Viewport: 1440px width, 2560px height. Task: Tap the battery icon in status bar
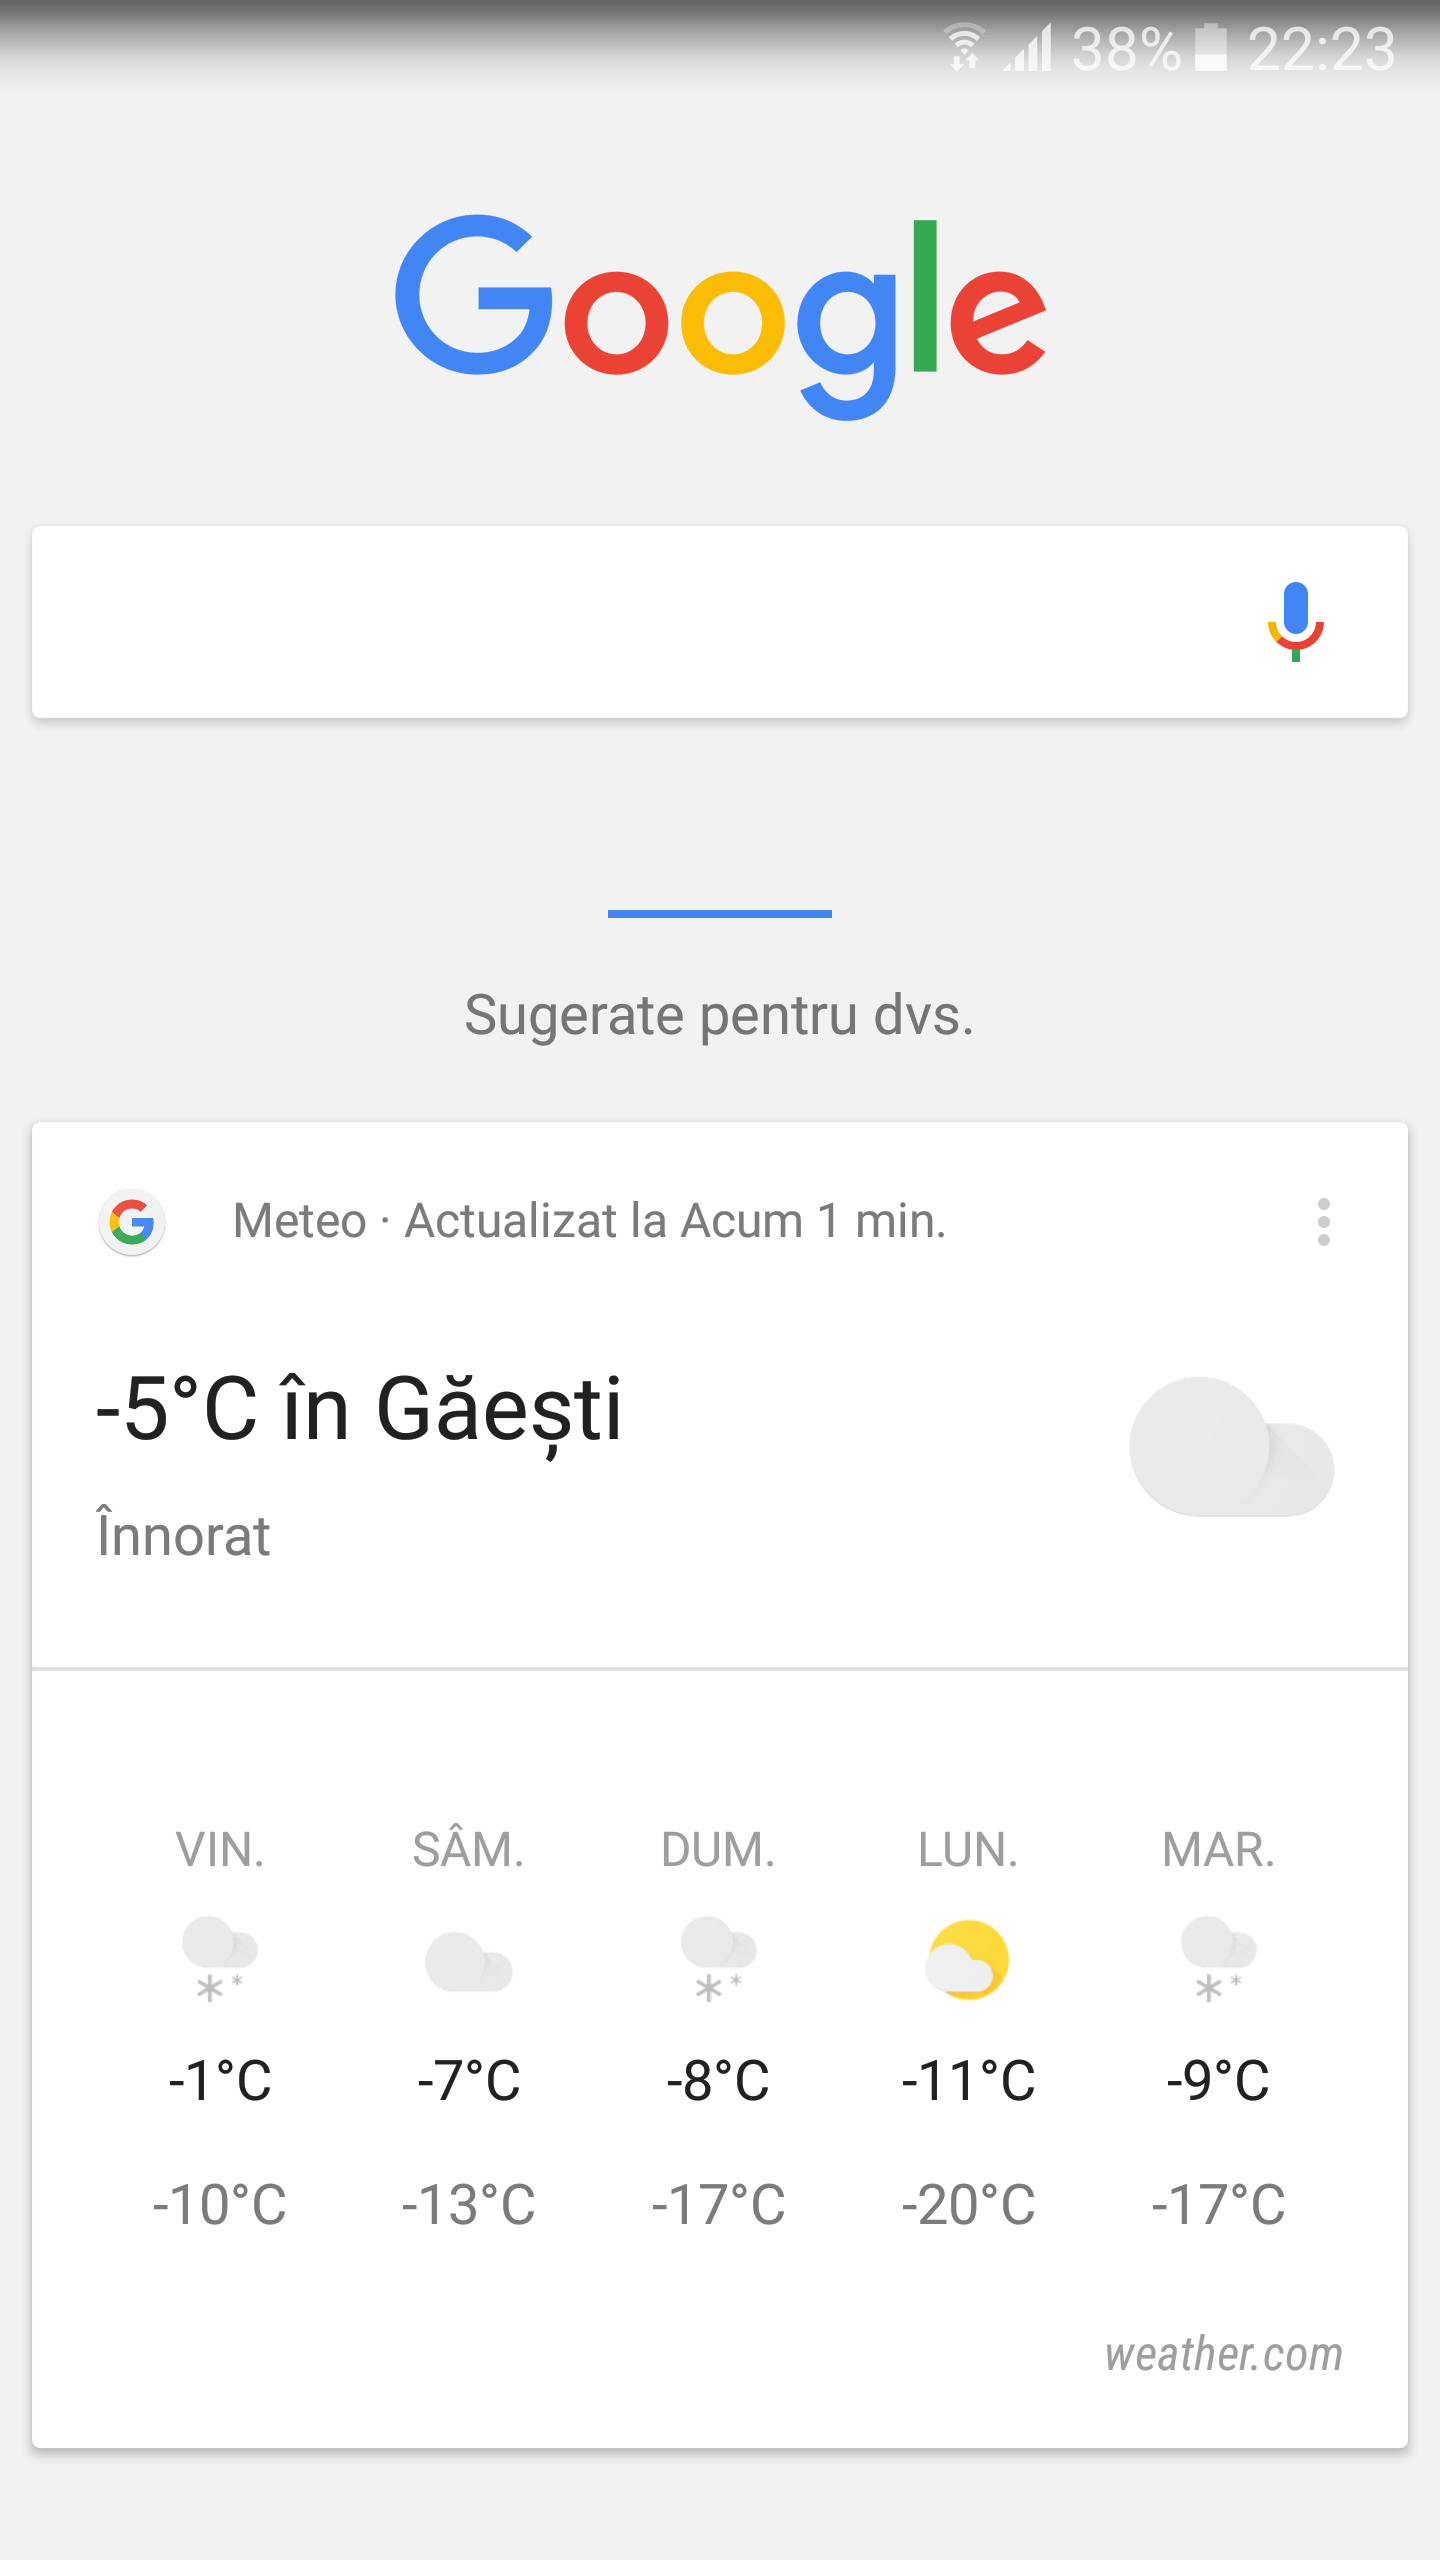[x=1211, y=47]
